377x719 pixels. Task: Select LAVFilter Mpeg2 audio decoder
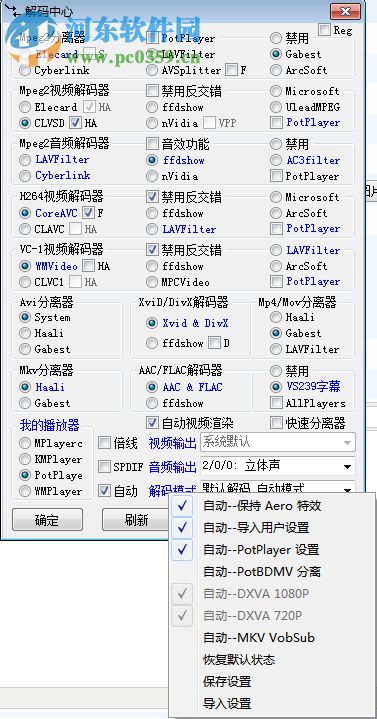(x=24, y=160)
